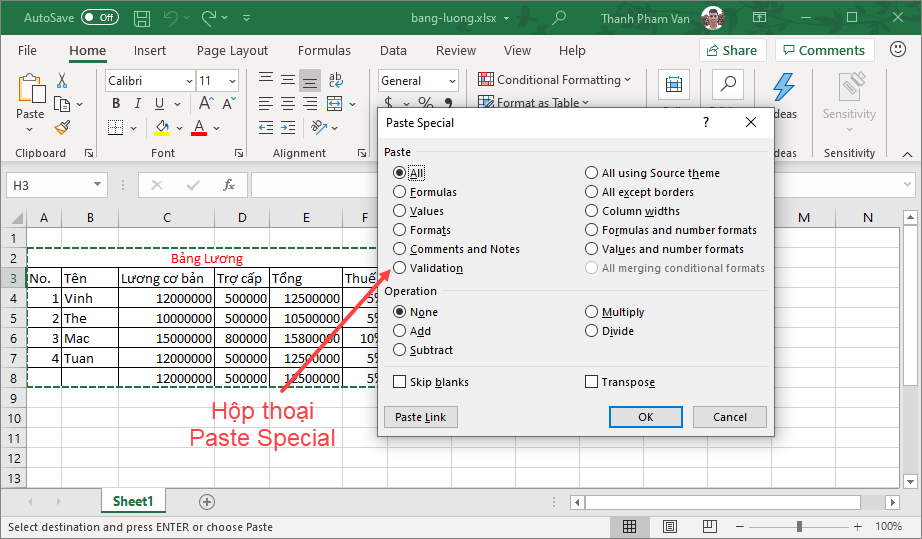The width and height of the screenshot is (922, 539).
Task: Increase font size with large A icon
Action: pyautogui.click(x=206, y=103)
